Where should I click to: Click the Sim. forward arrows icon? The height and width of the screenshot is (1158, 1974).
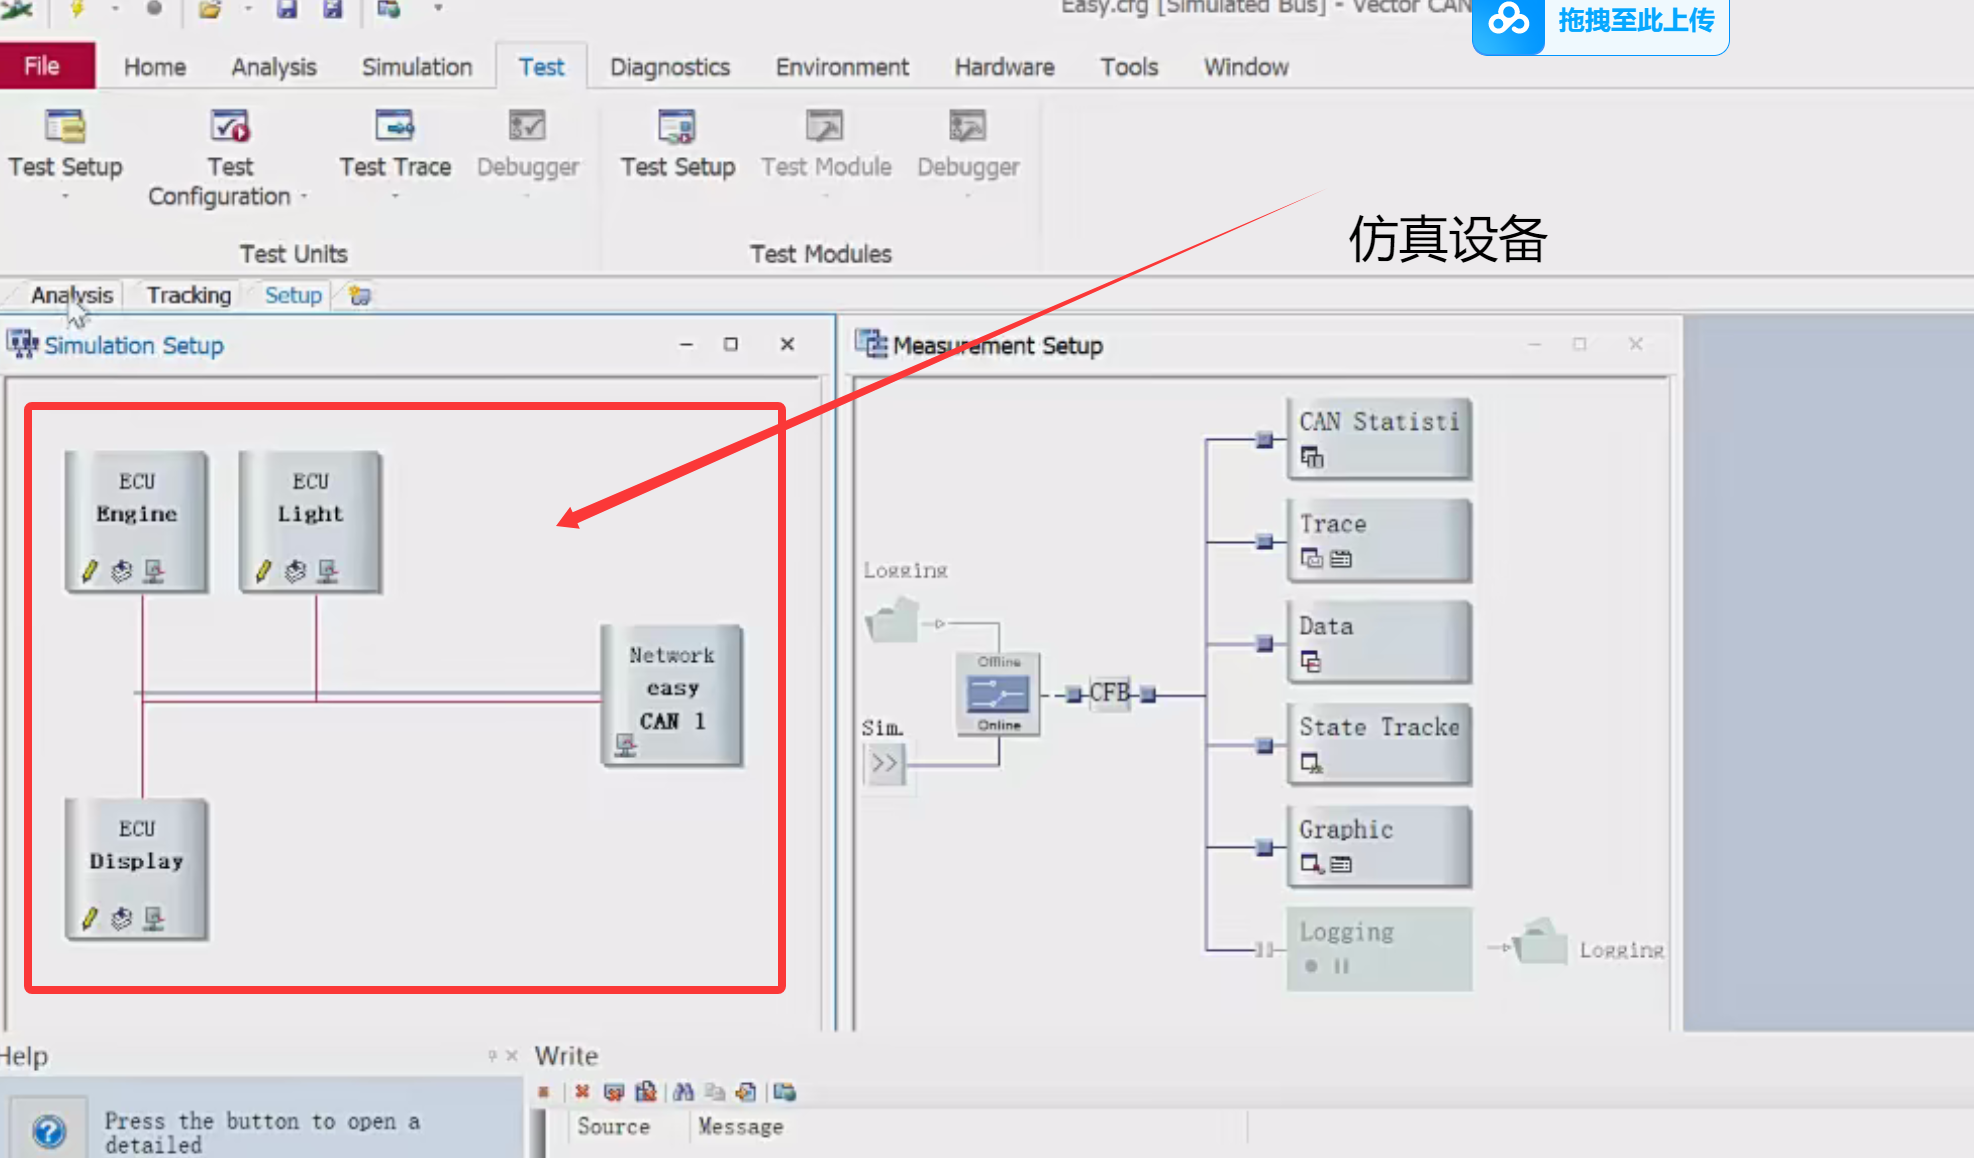[884, 765]
